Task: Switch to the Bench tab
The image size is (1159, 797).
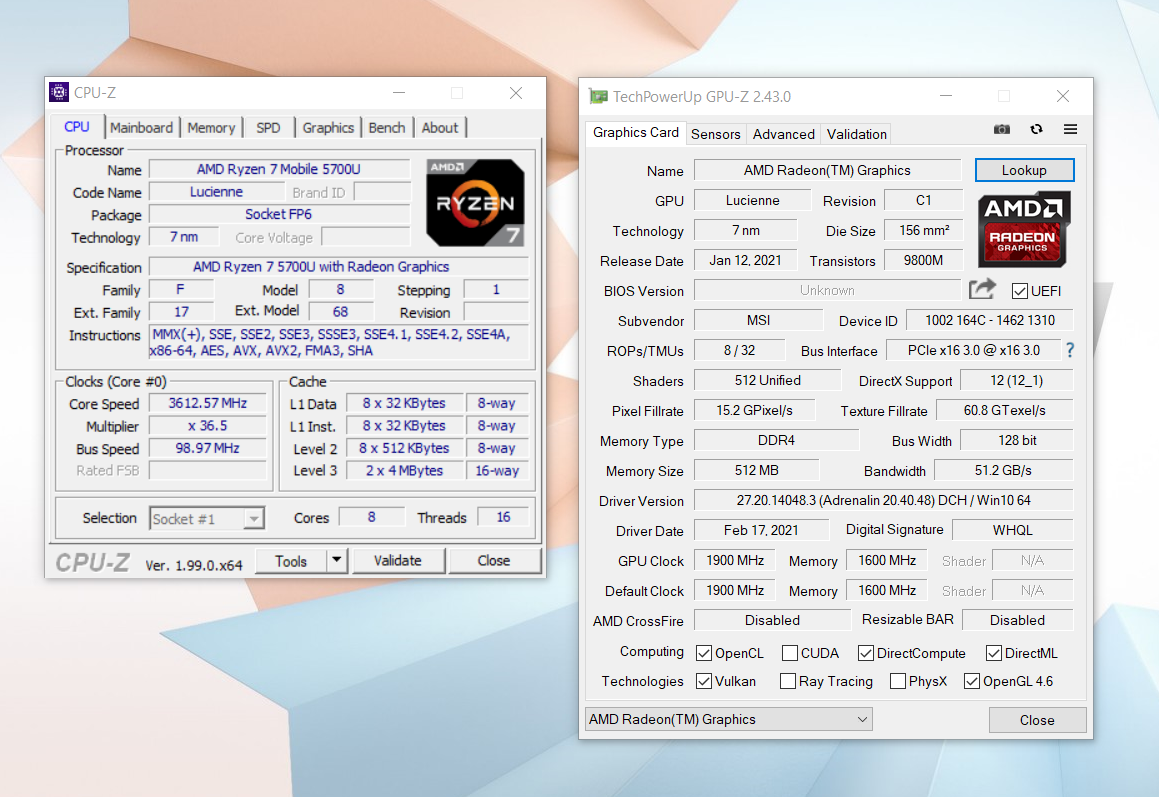Action: point(387,128)
